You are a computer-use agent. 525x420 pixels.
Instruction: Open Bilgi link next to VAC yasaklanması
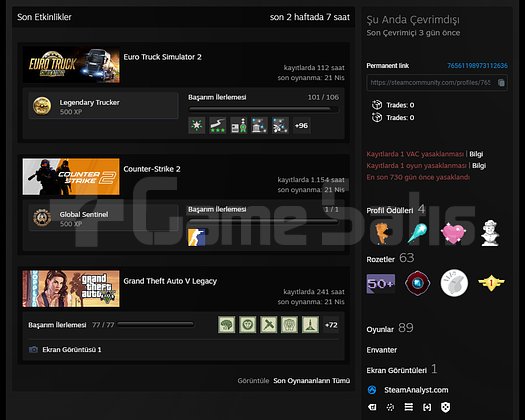[476, 154]
